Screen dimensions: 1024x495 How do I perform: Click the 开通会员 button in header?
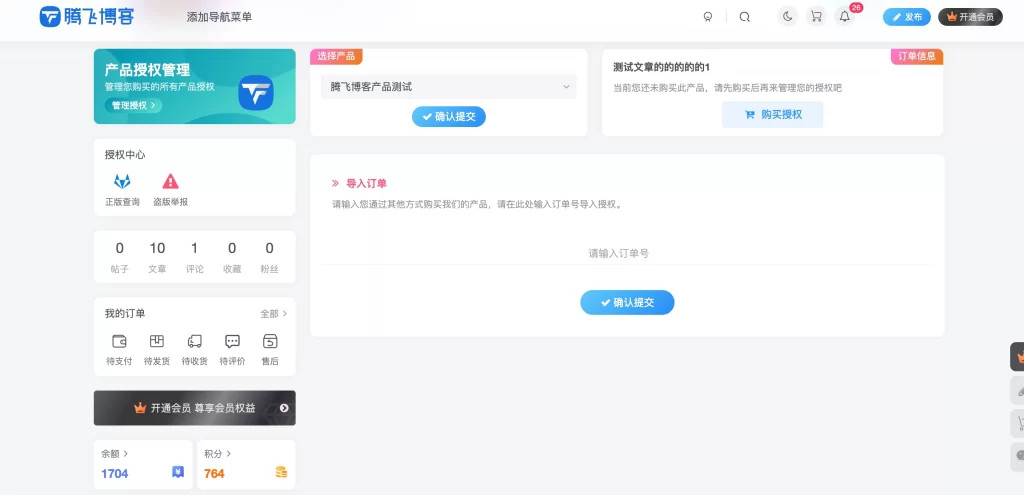click(x=970, y=17)
